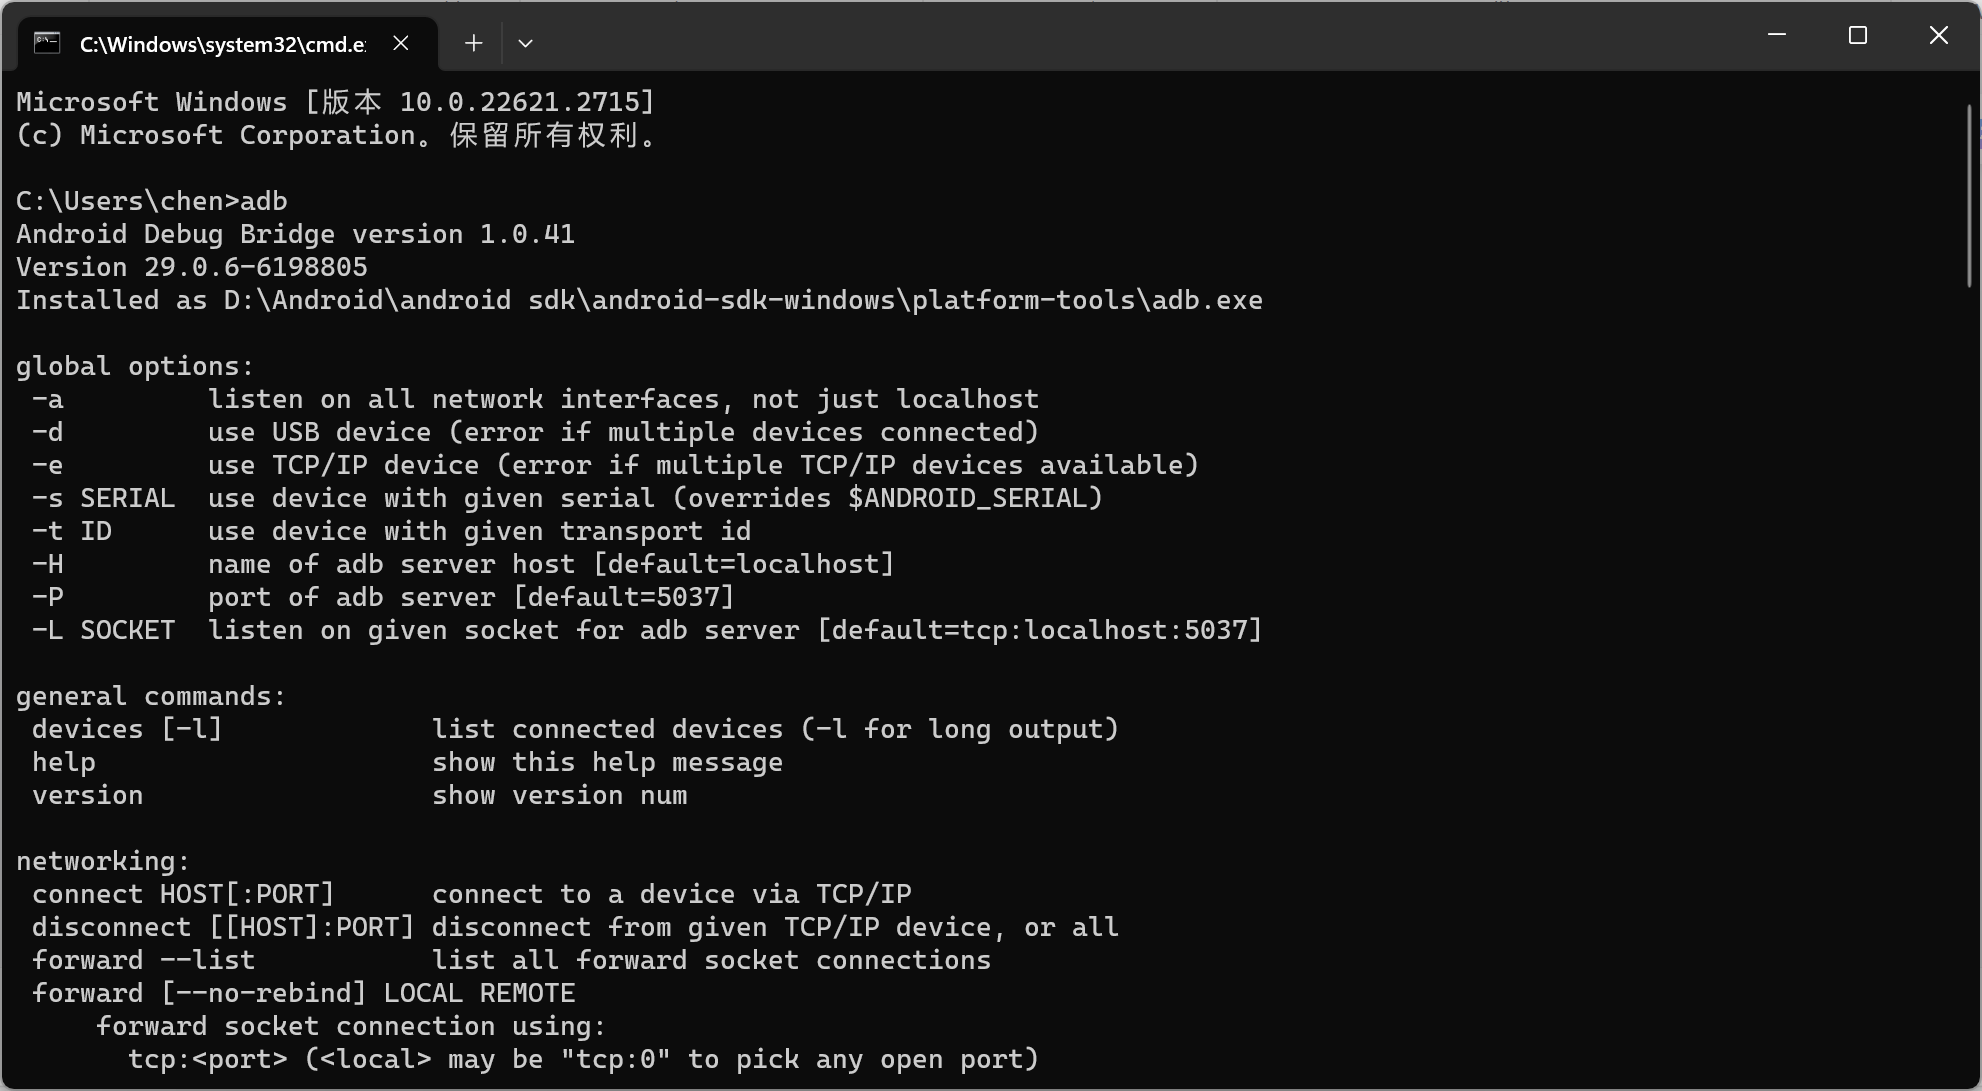The image size is (1982, 1091).
Task: Click the 'general commands:' heading text
Action: click(151, 696)
